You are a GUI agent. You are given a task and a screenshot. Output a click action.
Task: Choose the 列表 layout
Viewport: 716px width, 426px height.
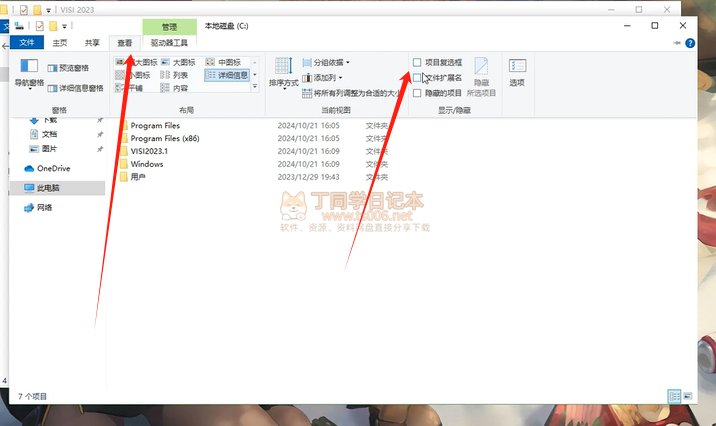coord(174,75)
